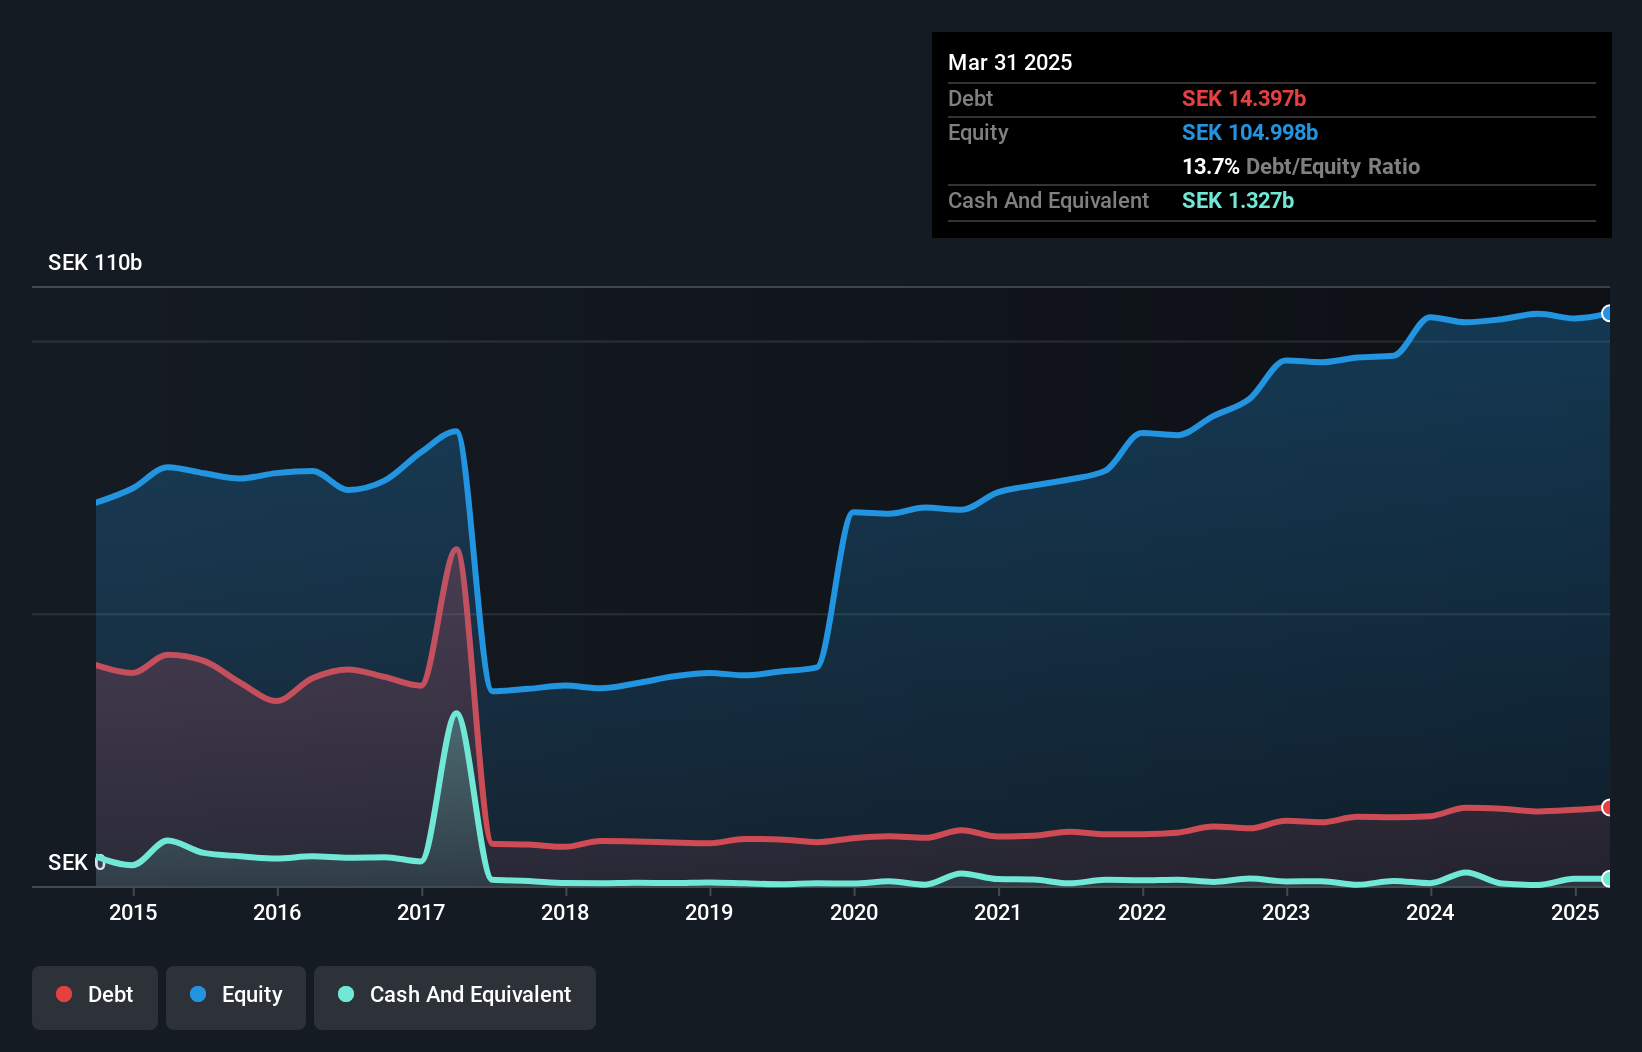
Task: Click the 2021 x-axis label
Action: click(998, 912)
